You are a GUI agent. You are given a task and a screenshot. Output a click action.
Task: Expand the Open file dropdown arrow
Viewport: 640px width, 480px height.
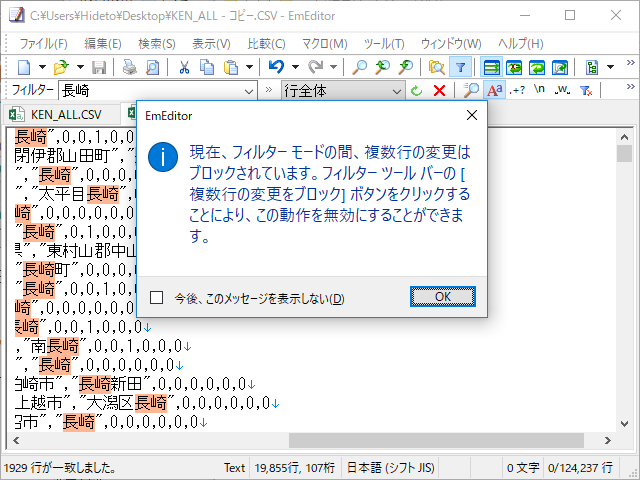coord(80,67)
